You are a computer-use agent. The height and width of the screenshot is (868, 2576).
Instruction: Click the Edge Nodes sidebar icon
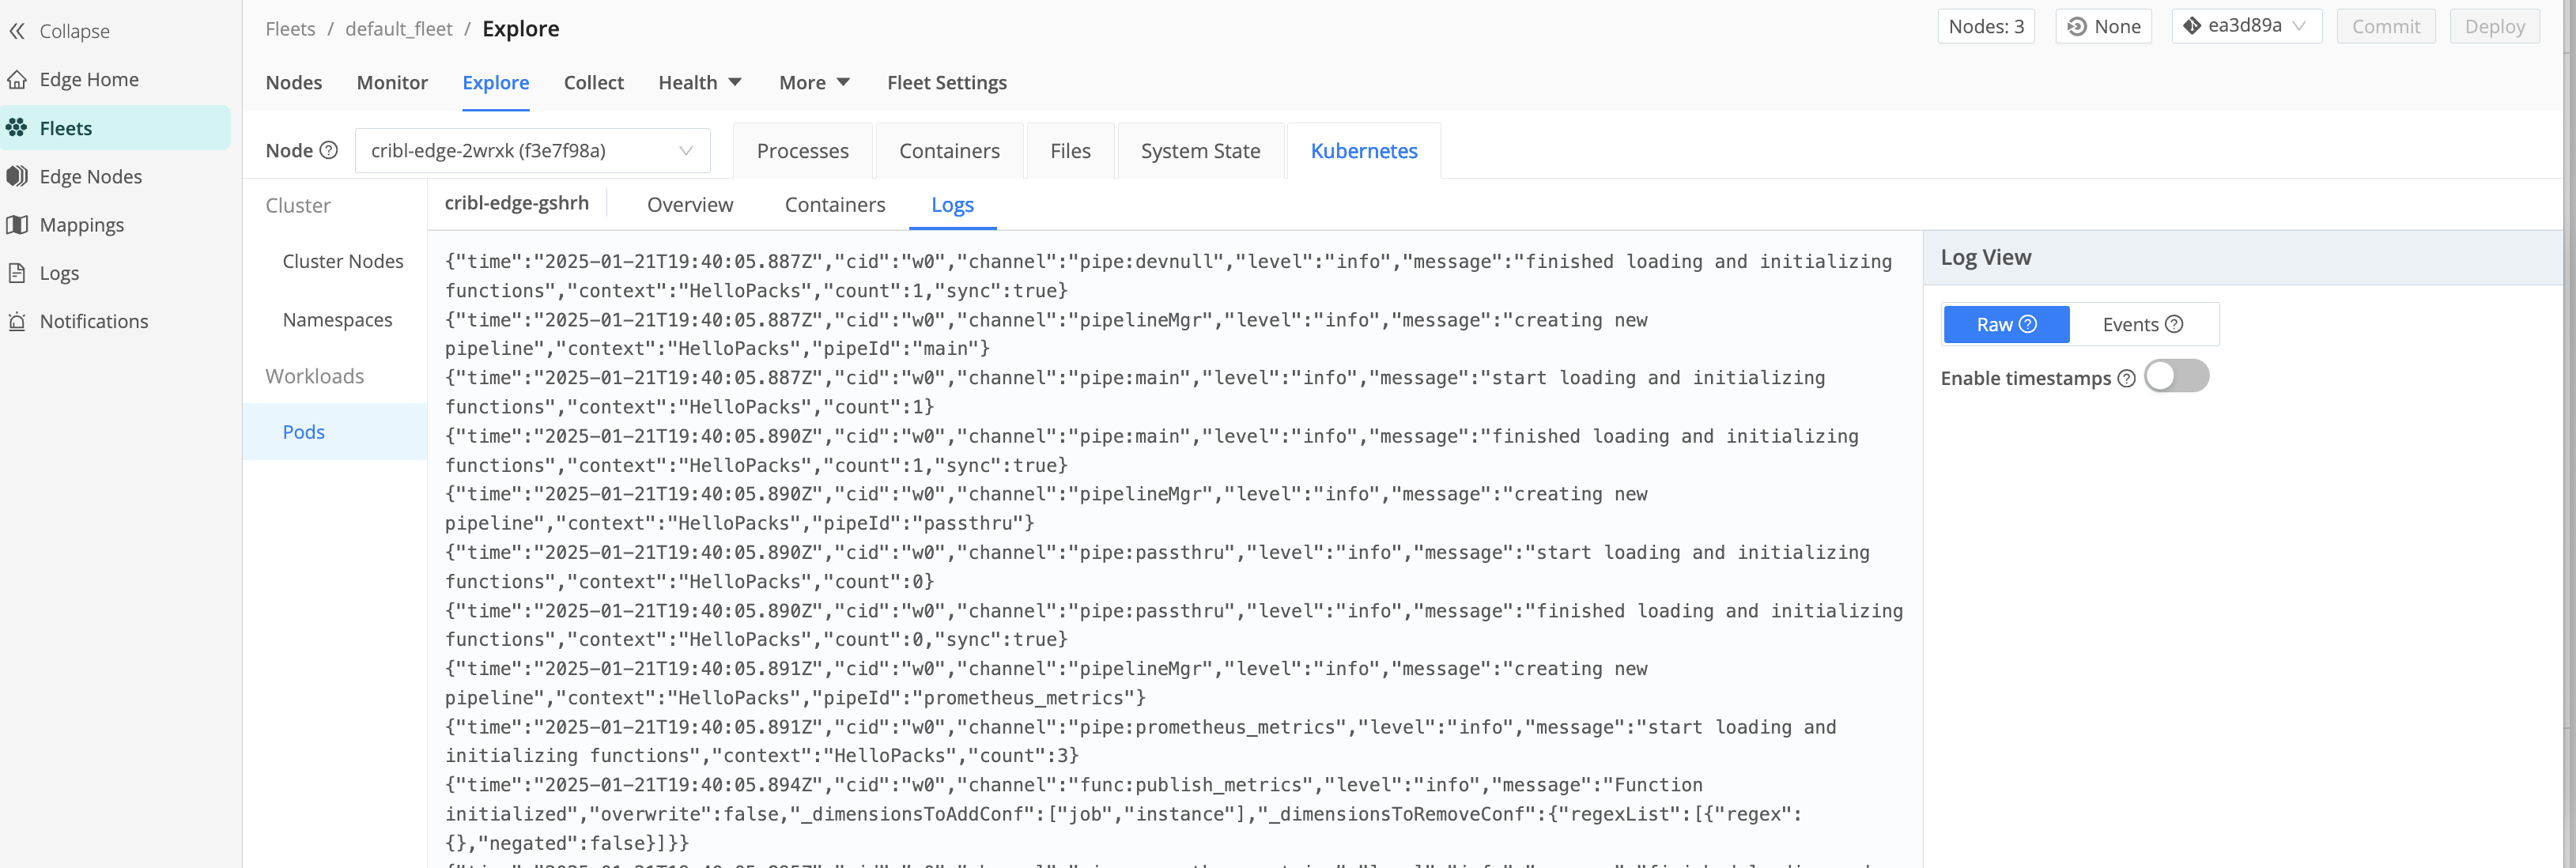[17, 177]
